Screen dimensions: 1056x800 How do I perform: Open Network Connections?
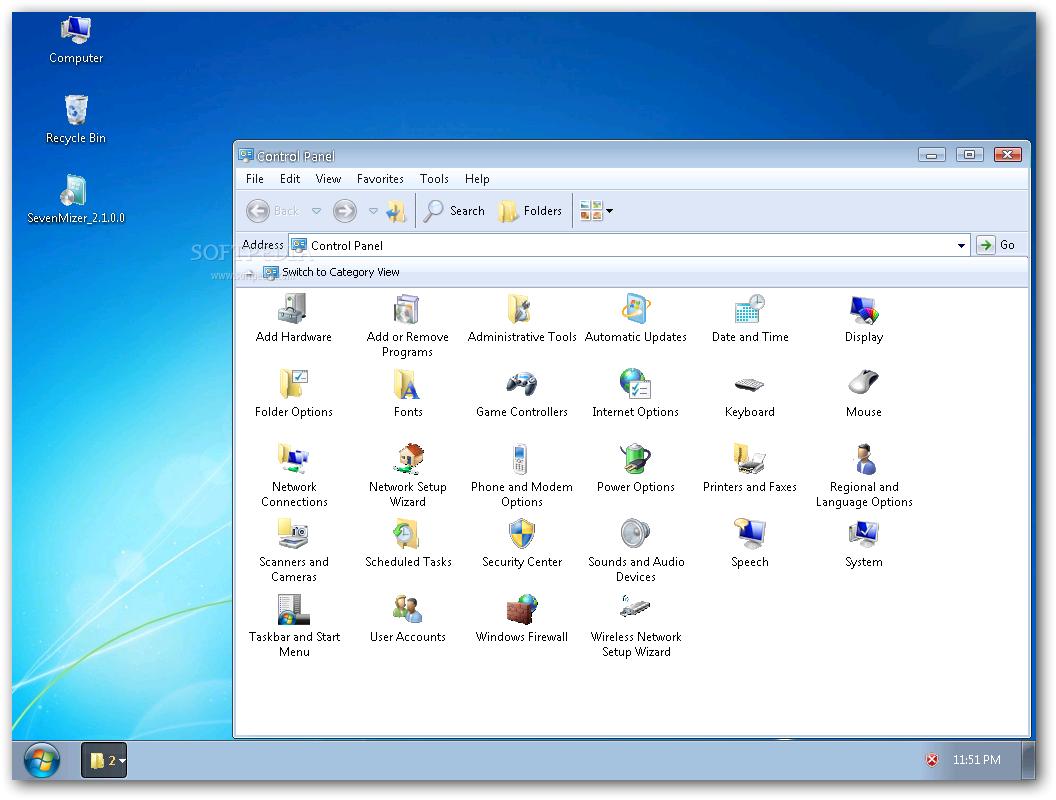(294, 475)
